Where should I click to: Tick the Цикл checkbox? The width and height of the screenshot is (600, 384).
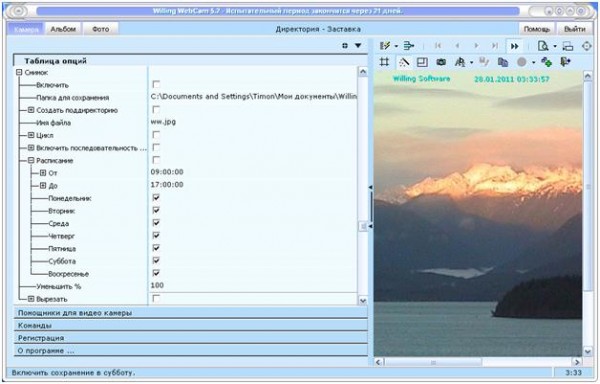[x=156, y=135]
